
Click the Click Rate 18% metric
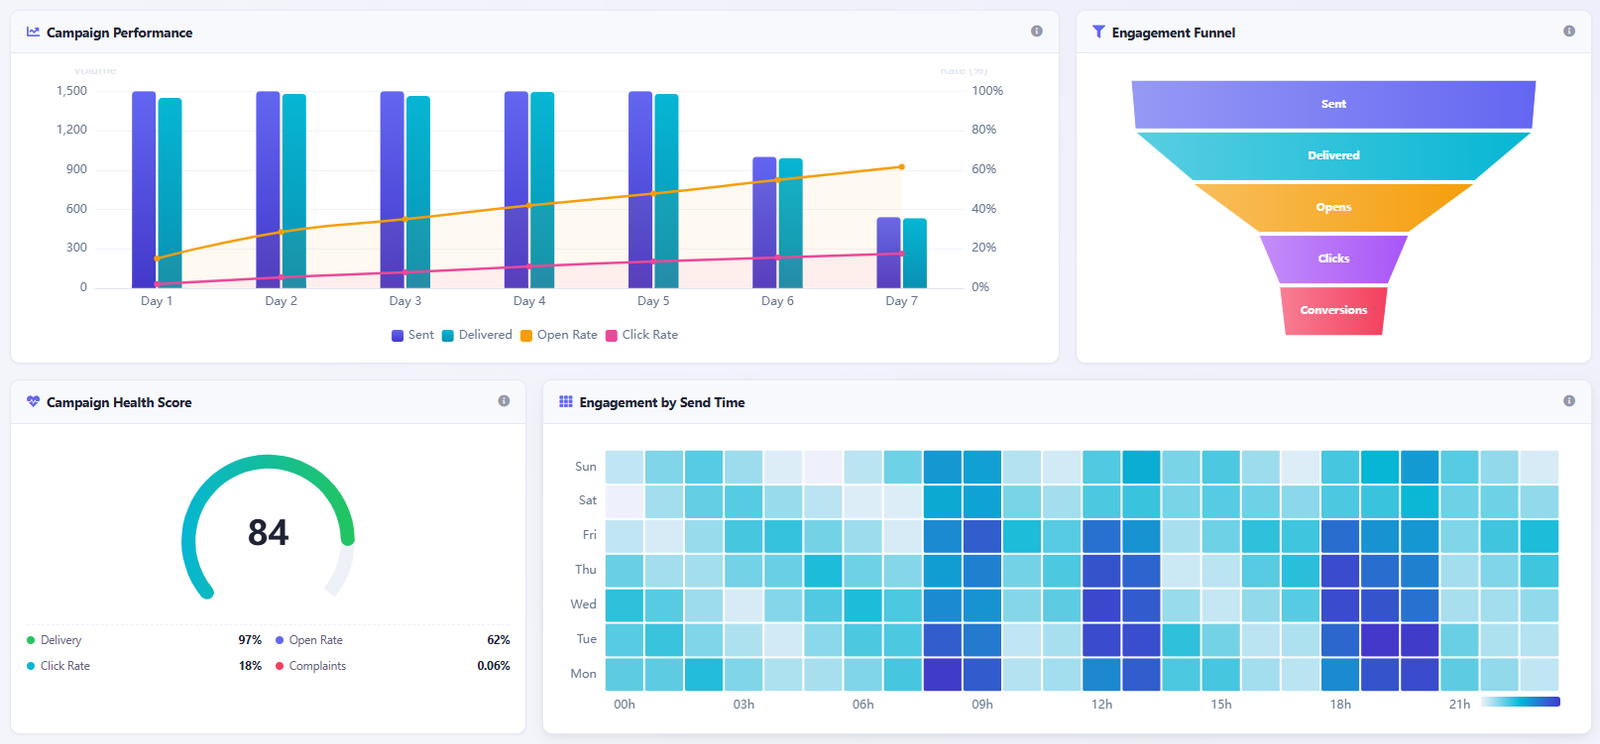tap(144, 666)
